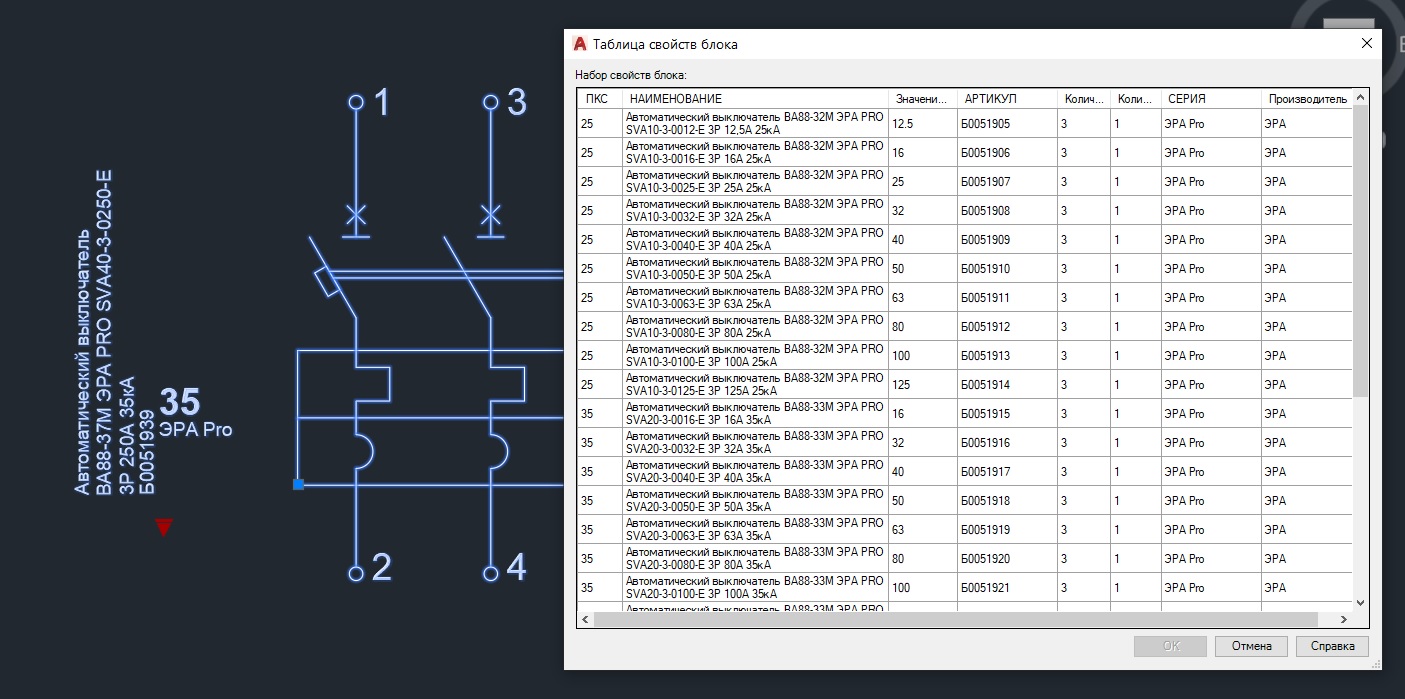Image resolution: width=1405 pixels, height=699 pixels.
Task: Click the name cell SVA10-3-0025-E 3P 25A 25кА
Action: 756,182
